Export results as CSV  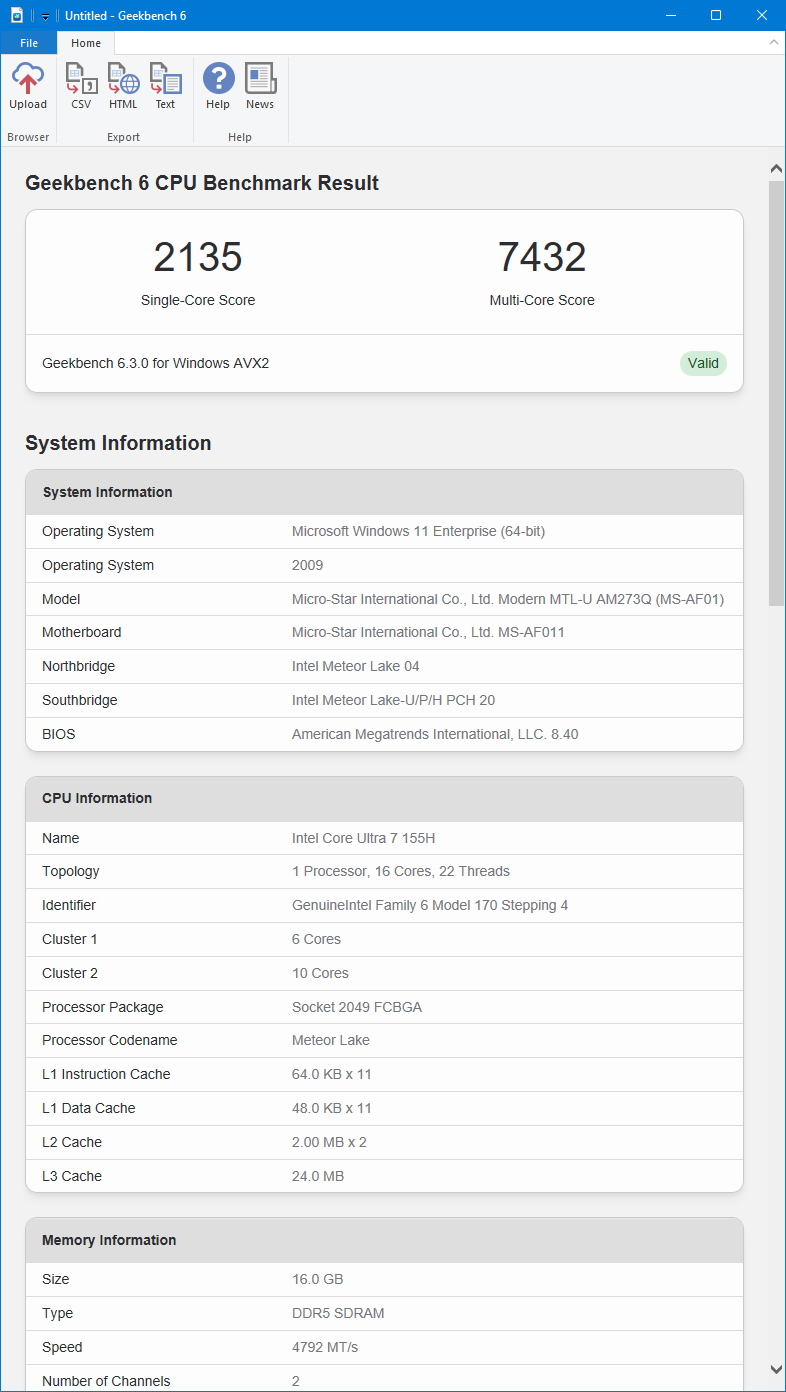(x=81, y=86)
